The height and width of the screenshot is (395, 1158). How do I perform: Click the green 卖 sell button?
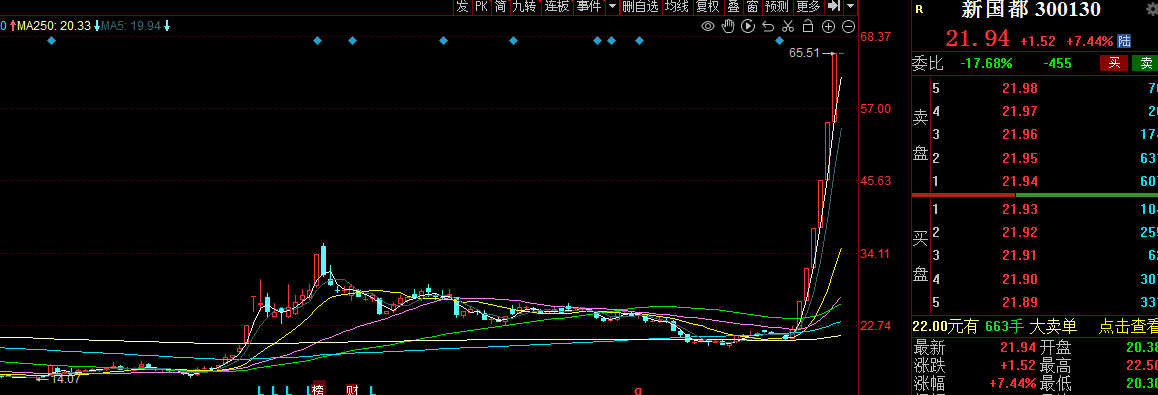(1145, 63)
